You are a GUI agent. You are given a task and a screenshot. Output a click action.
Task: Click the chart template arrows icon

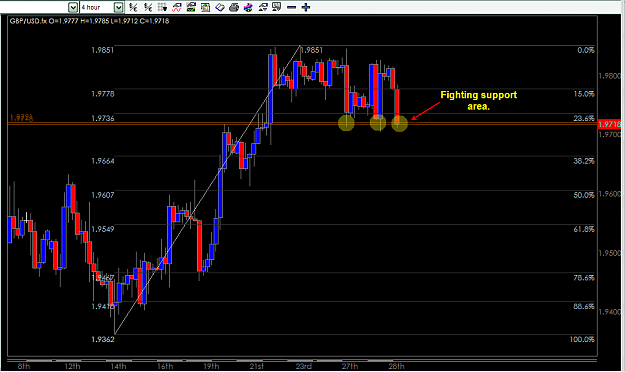point(263,7)
